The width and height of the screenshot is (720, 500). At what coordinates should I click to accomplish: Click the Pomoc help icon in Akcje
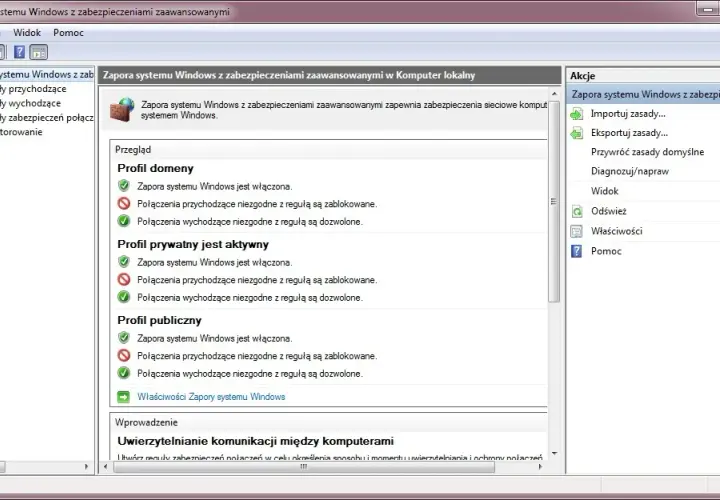tap(576, 251)
